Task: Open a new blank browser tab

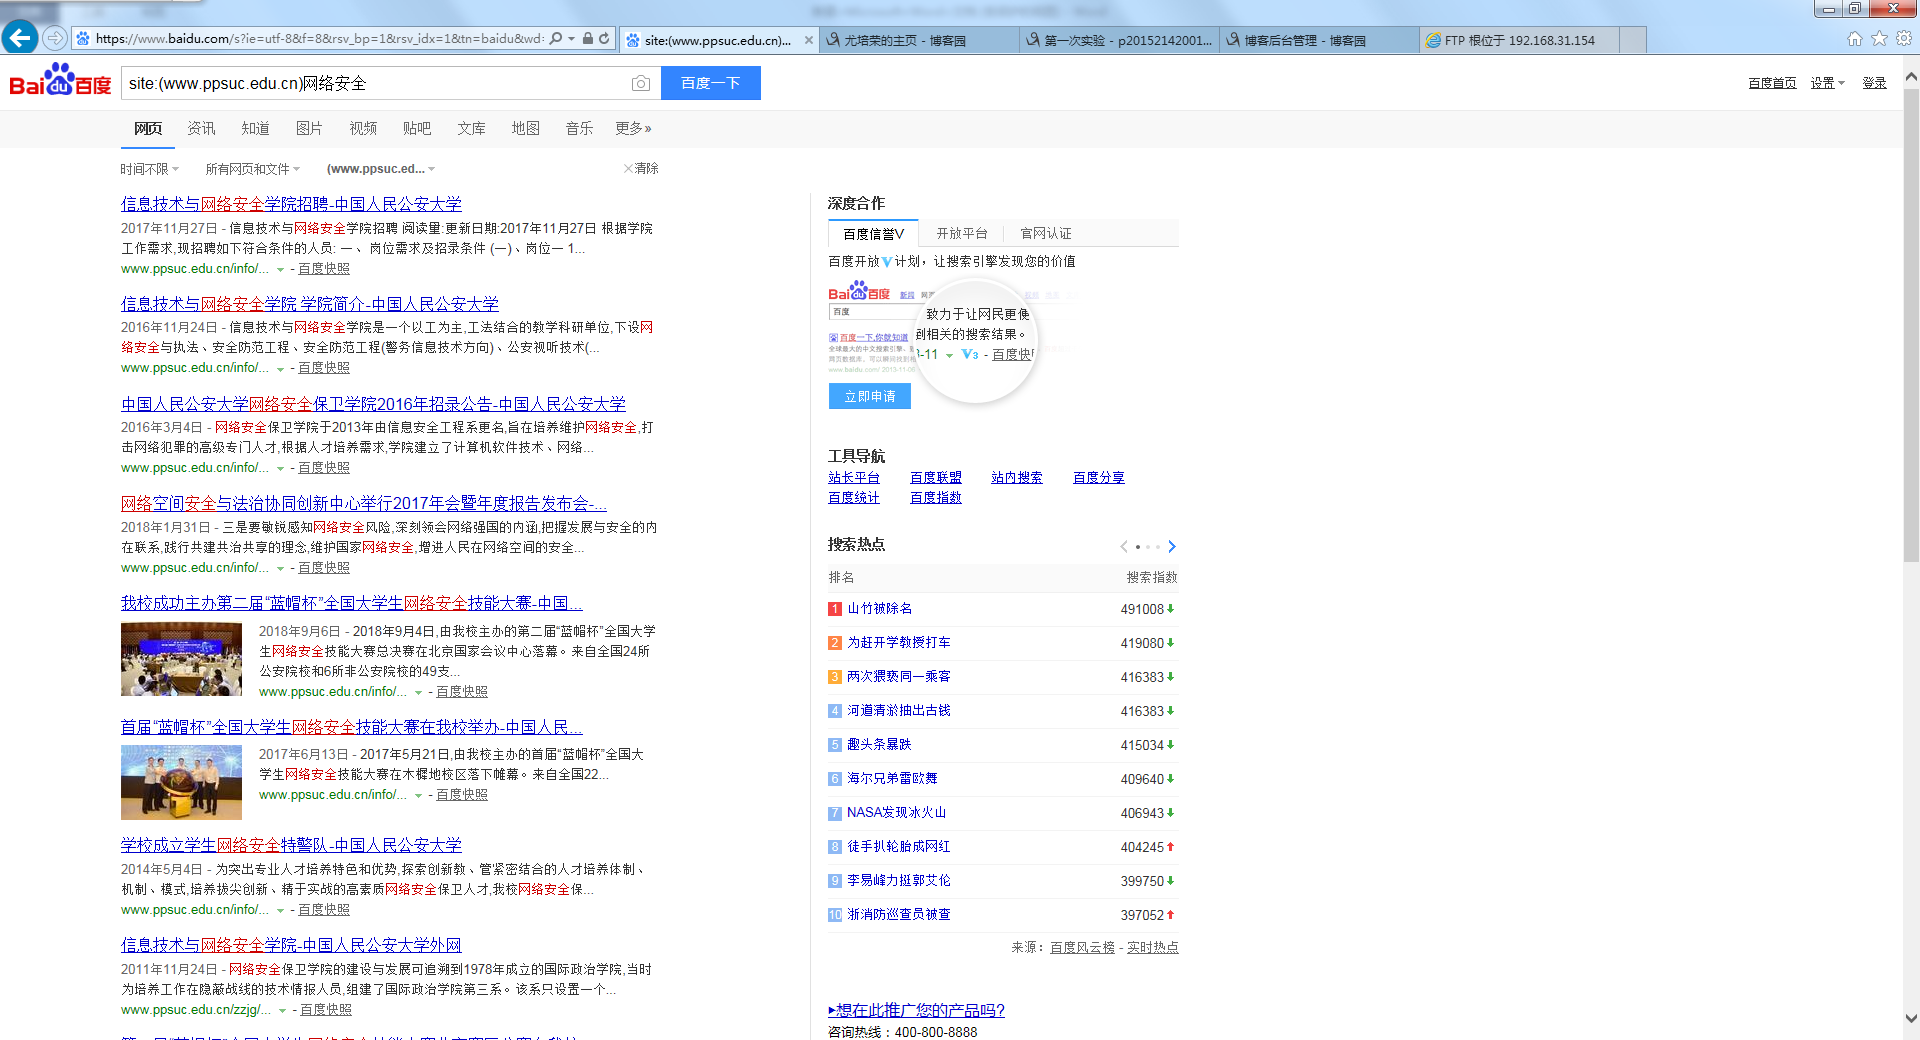Action: pos(1632,40)
